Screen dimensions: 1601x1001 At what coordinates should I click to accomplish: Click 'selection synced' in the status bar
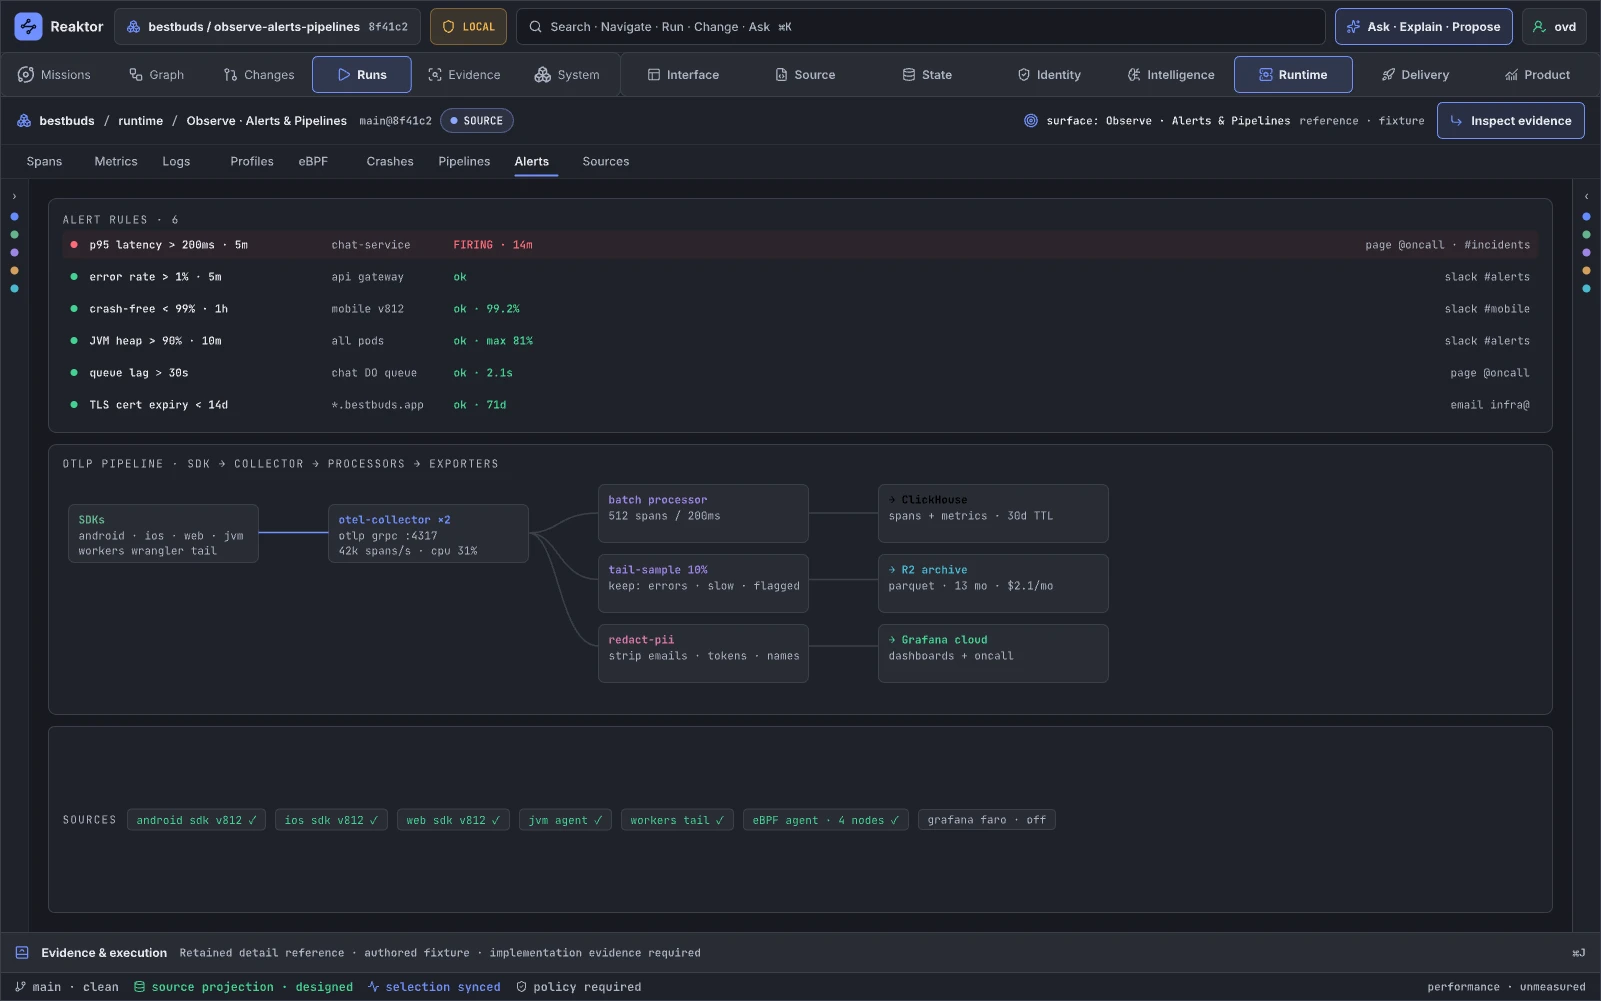434,987
